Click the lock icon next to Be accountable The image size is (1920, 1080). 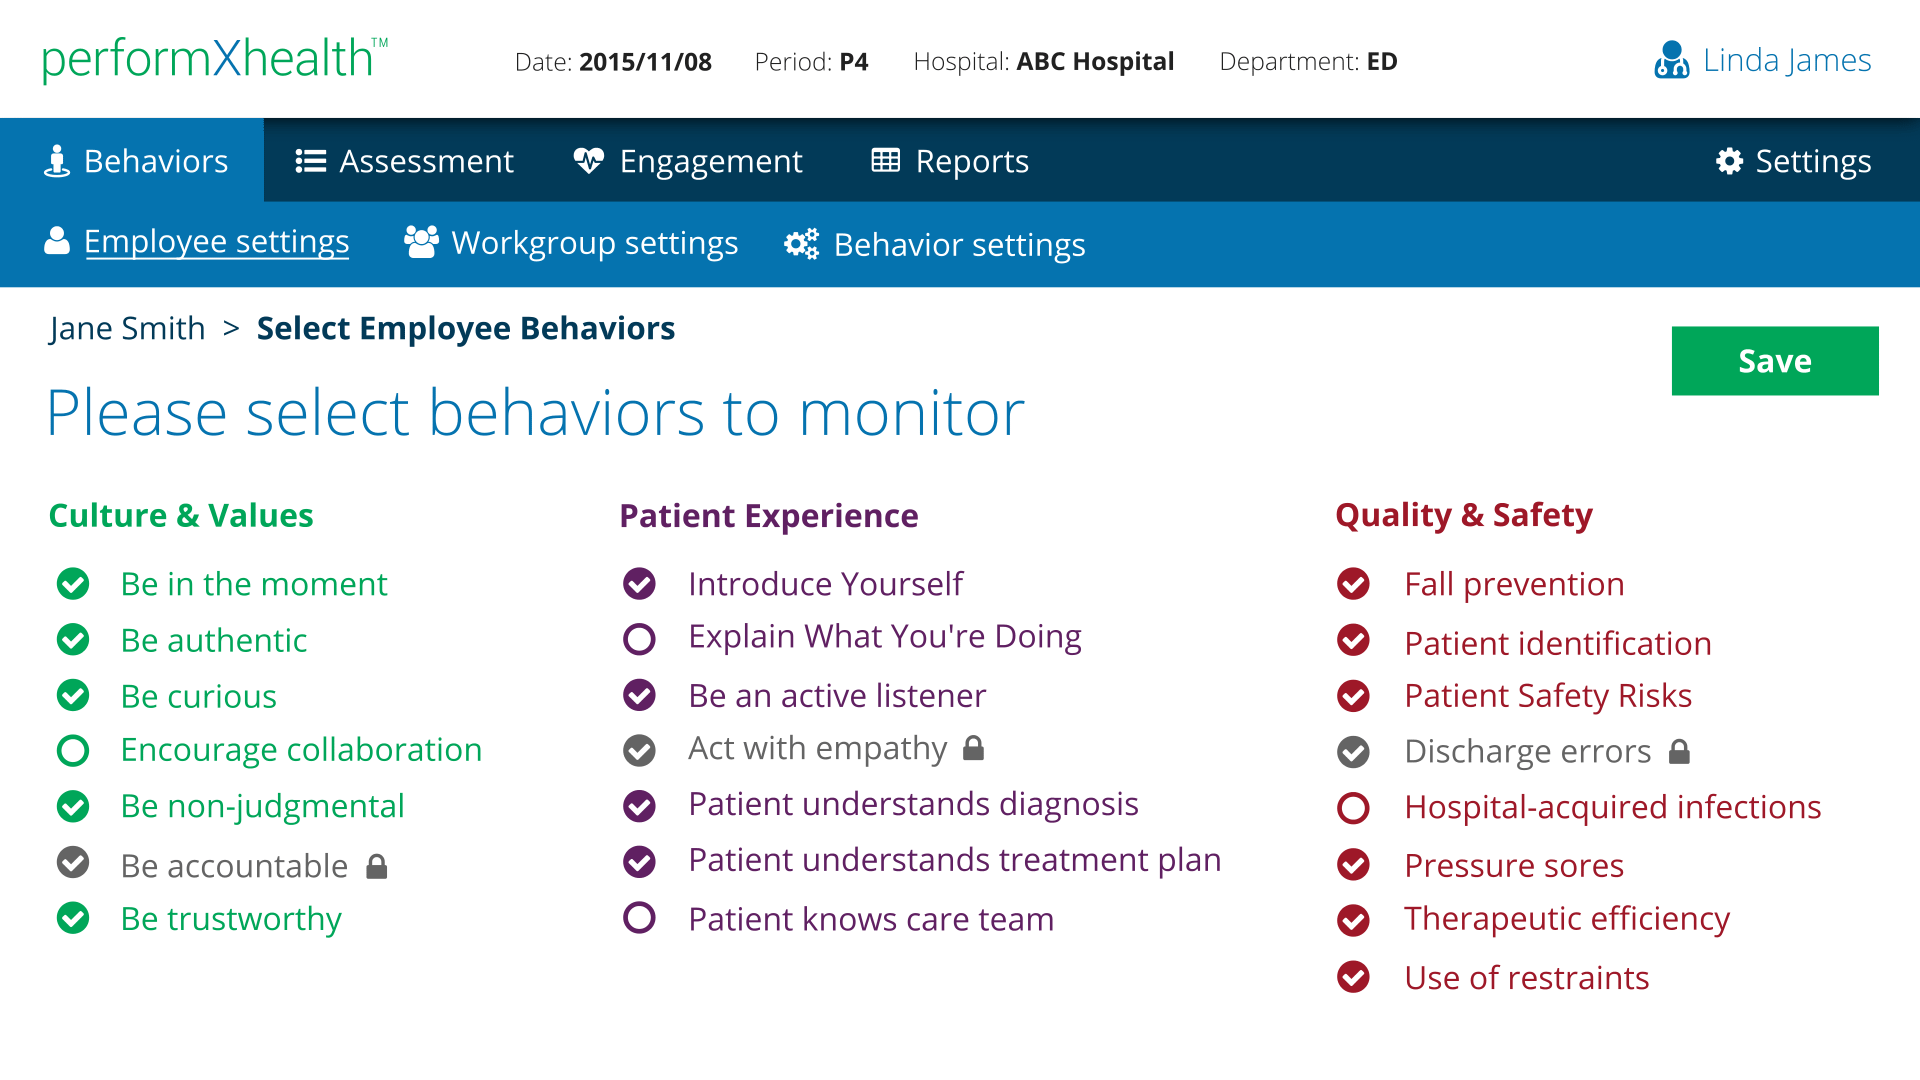376,866
